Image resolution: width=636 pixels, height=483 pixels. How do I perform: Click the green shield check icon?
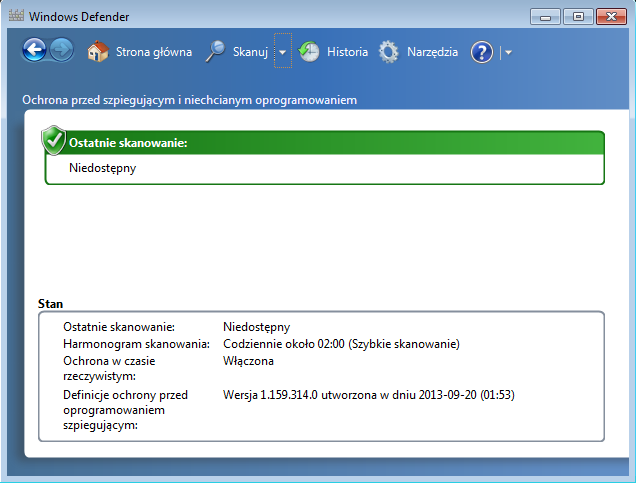[54, 140]
